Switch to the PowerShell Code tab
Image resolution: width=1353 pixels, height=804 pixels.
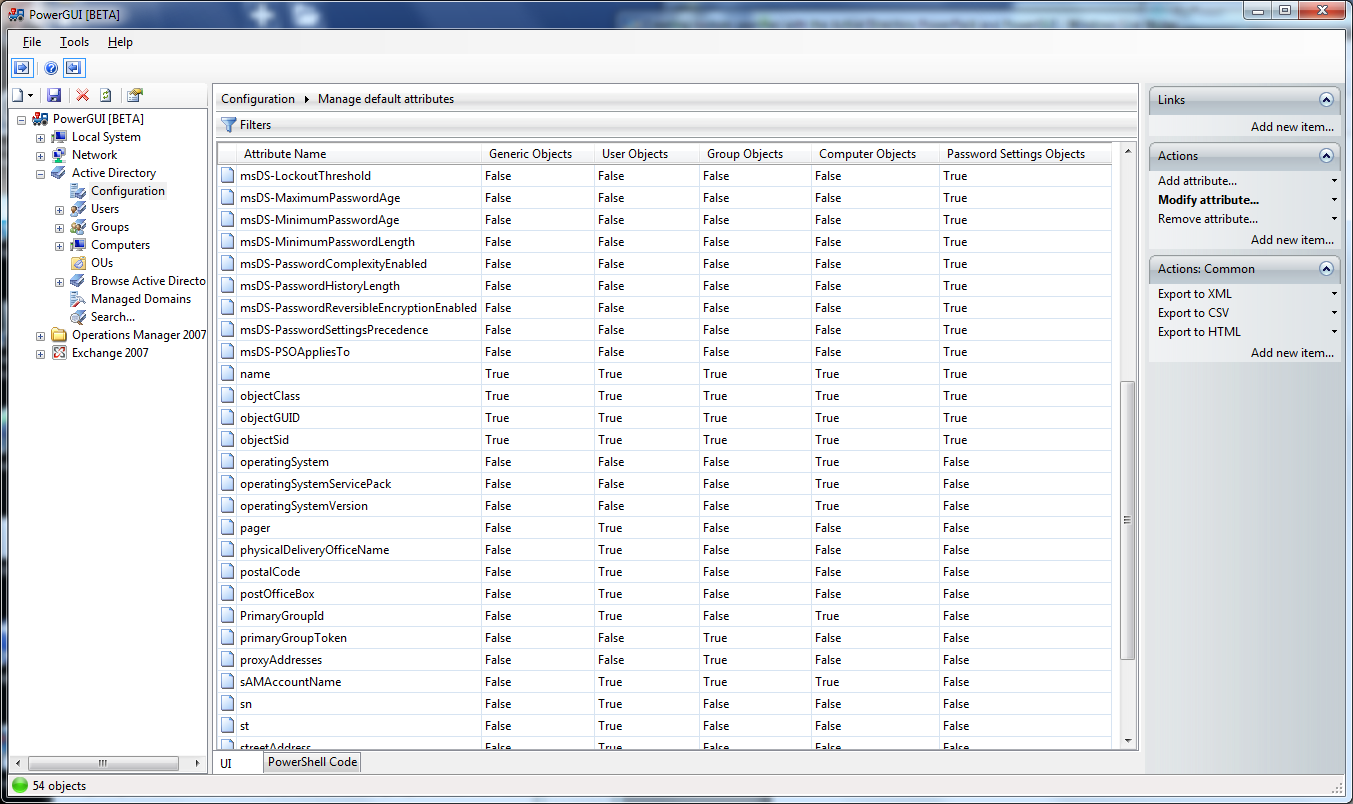point(312,762)
